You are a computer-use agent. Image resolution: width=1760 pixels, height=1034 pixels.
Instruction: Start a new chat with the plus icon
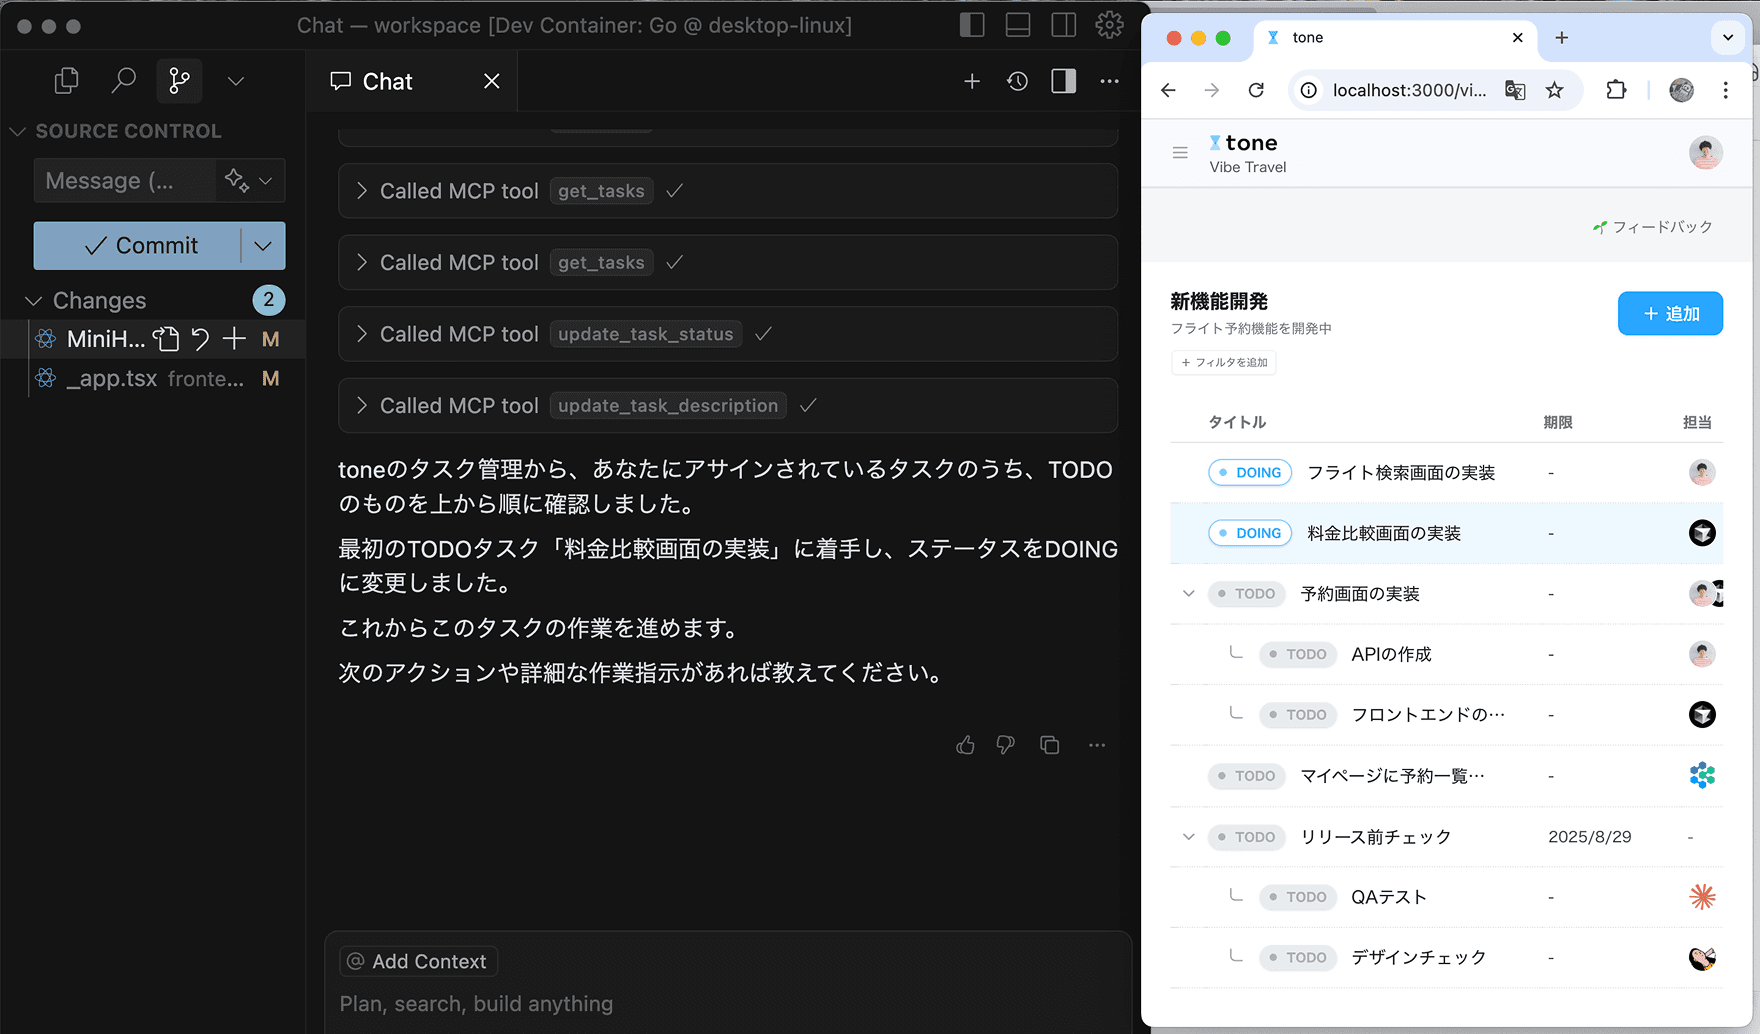pos(971,81)
